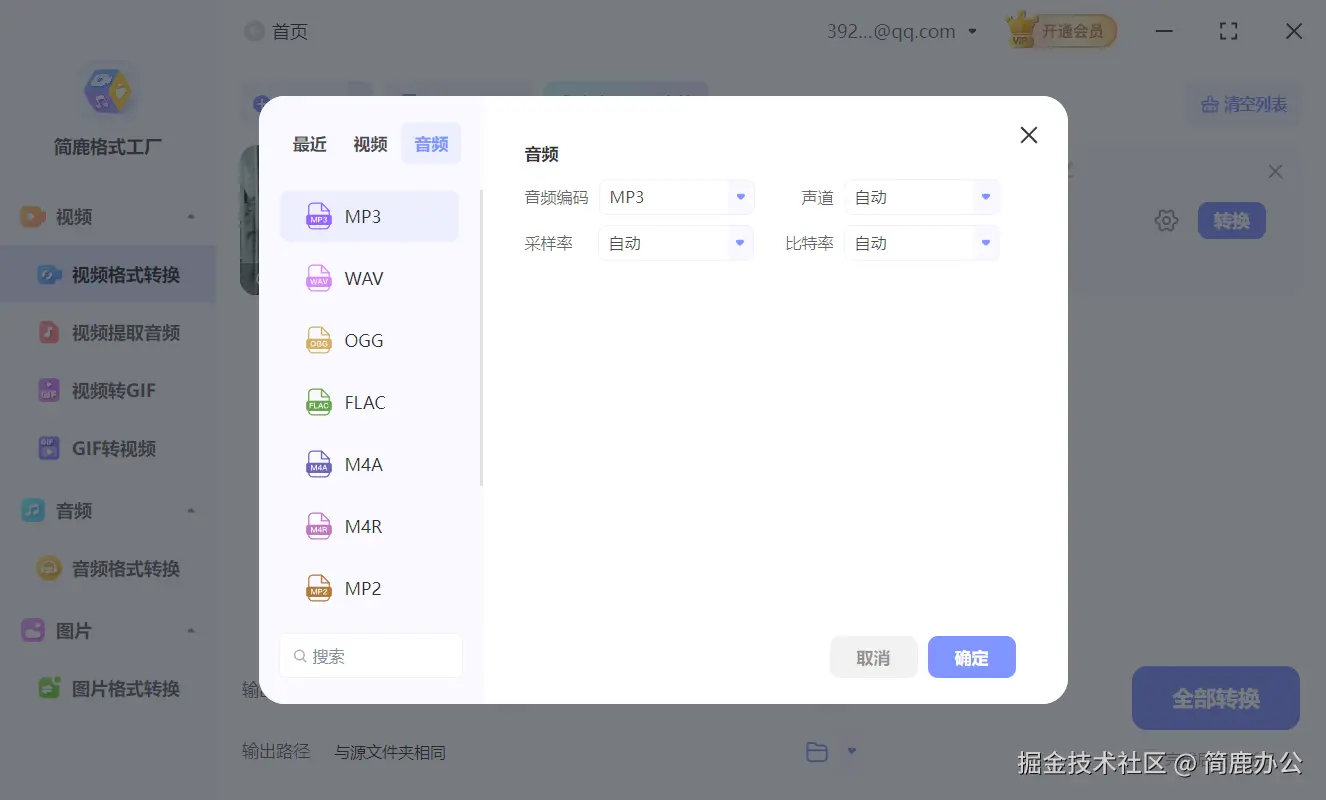Choose the M4R ringtone icon
Image resolution: width=1326 pixels, height=800 pixels.
[319, 526]
